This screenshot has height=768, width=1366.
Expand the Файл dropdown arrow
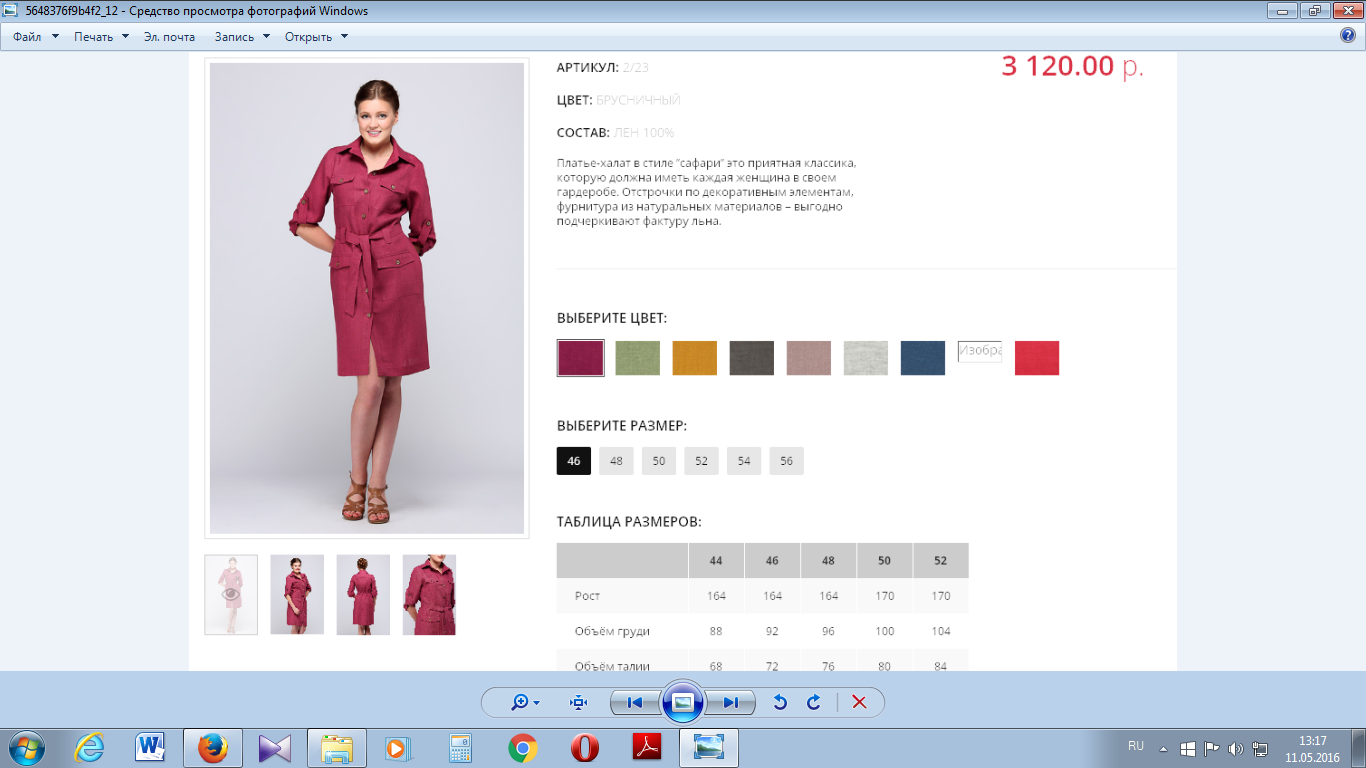pos(55,36)
